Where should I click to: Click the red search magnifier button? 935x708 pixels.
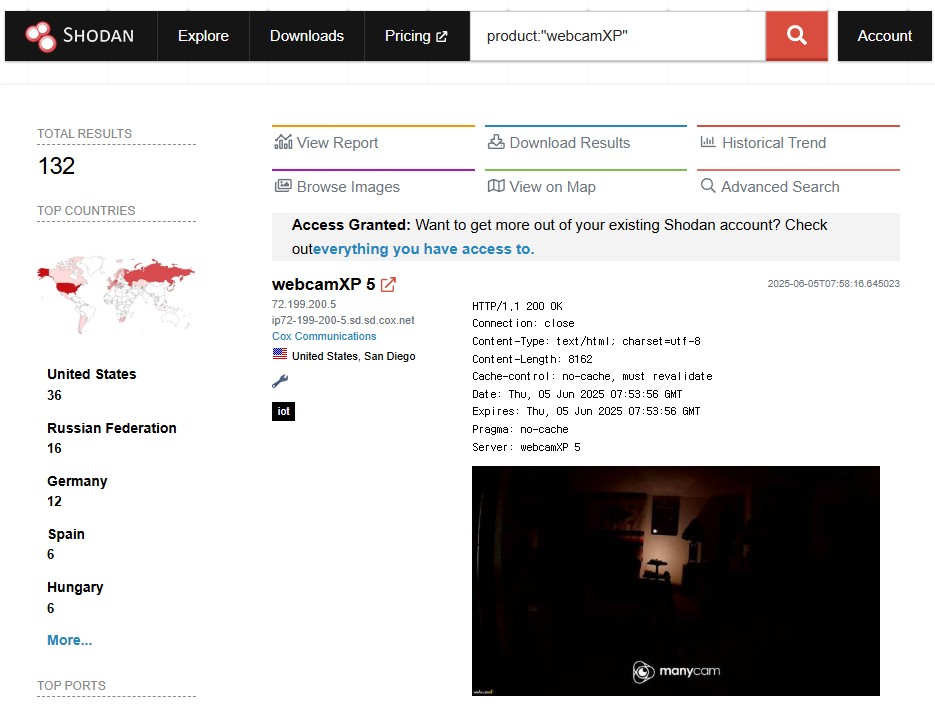tap(797, 36)
